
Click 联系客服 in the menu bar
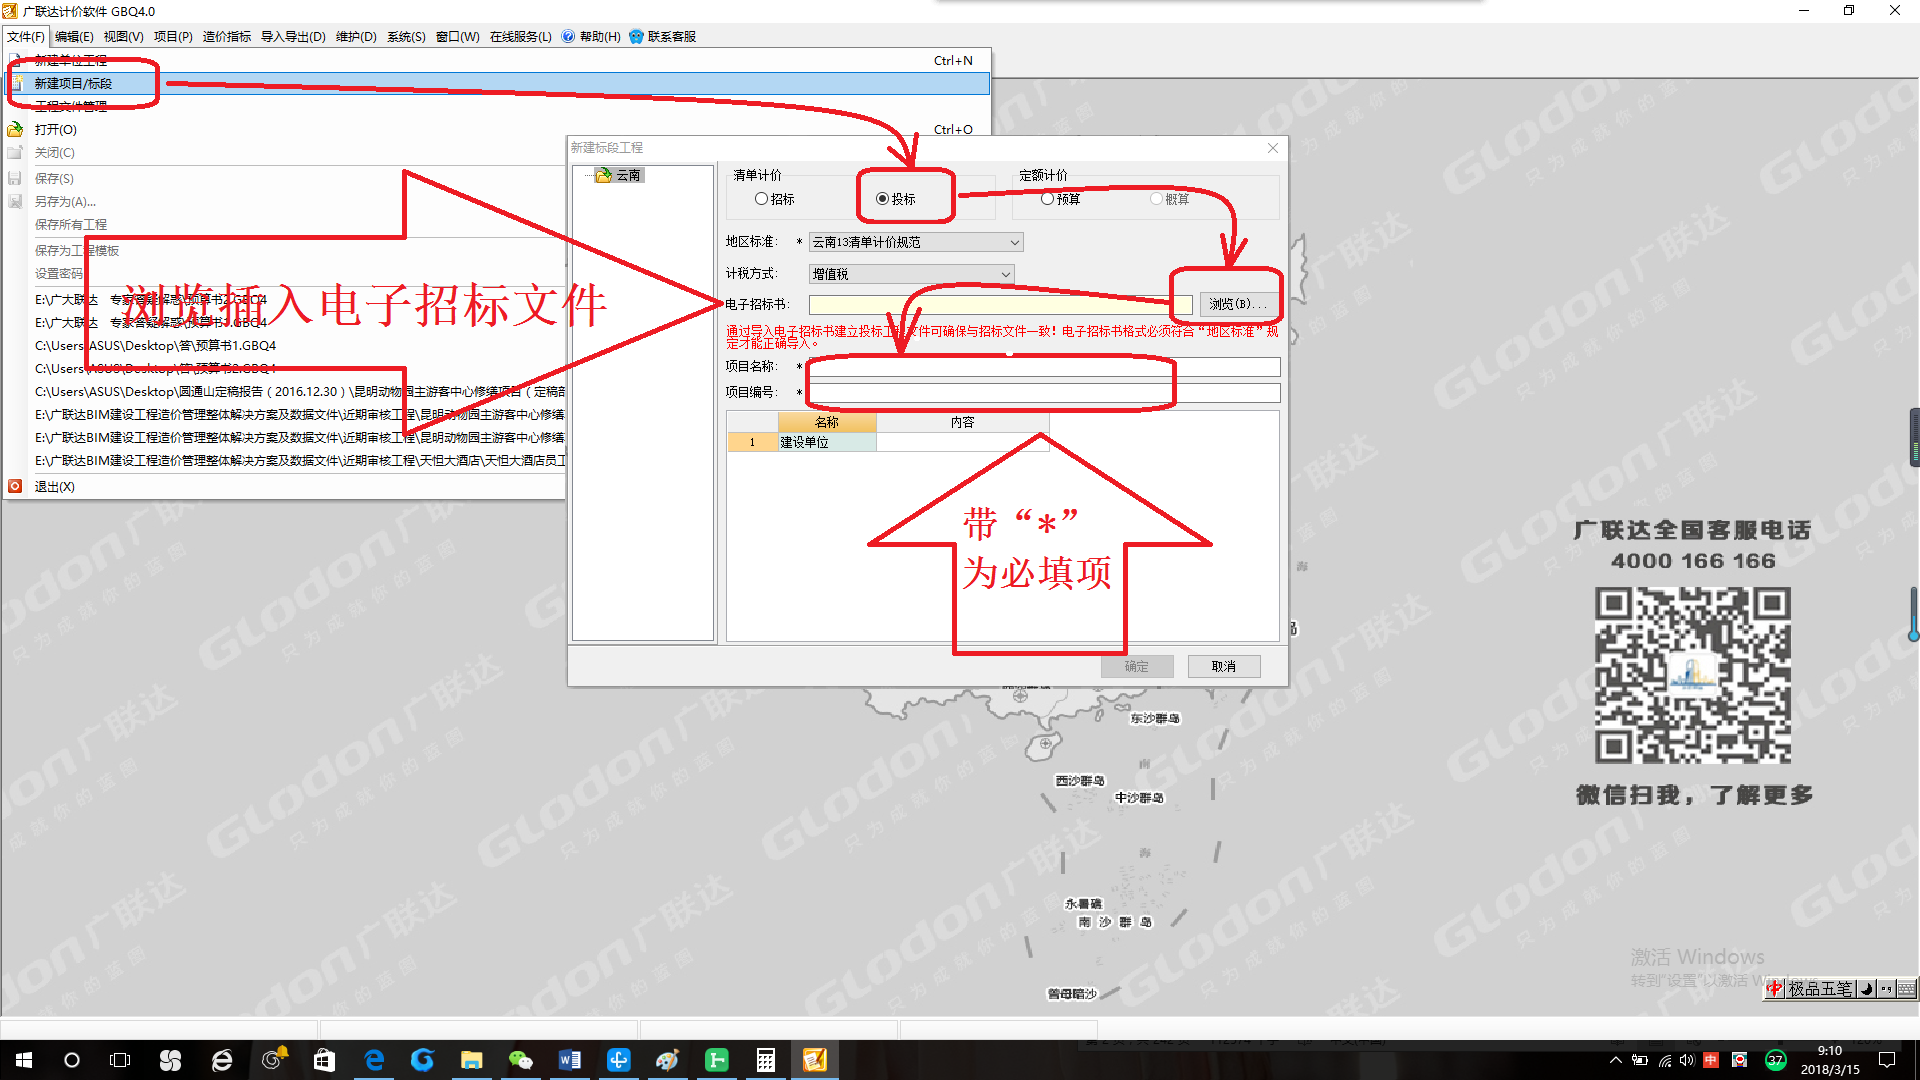click(x=662, y=37)
